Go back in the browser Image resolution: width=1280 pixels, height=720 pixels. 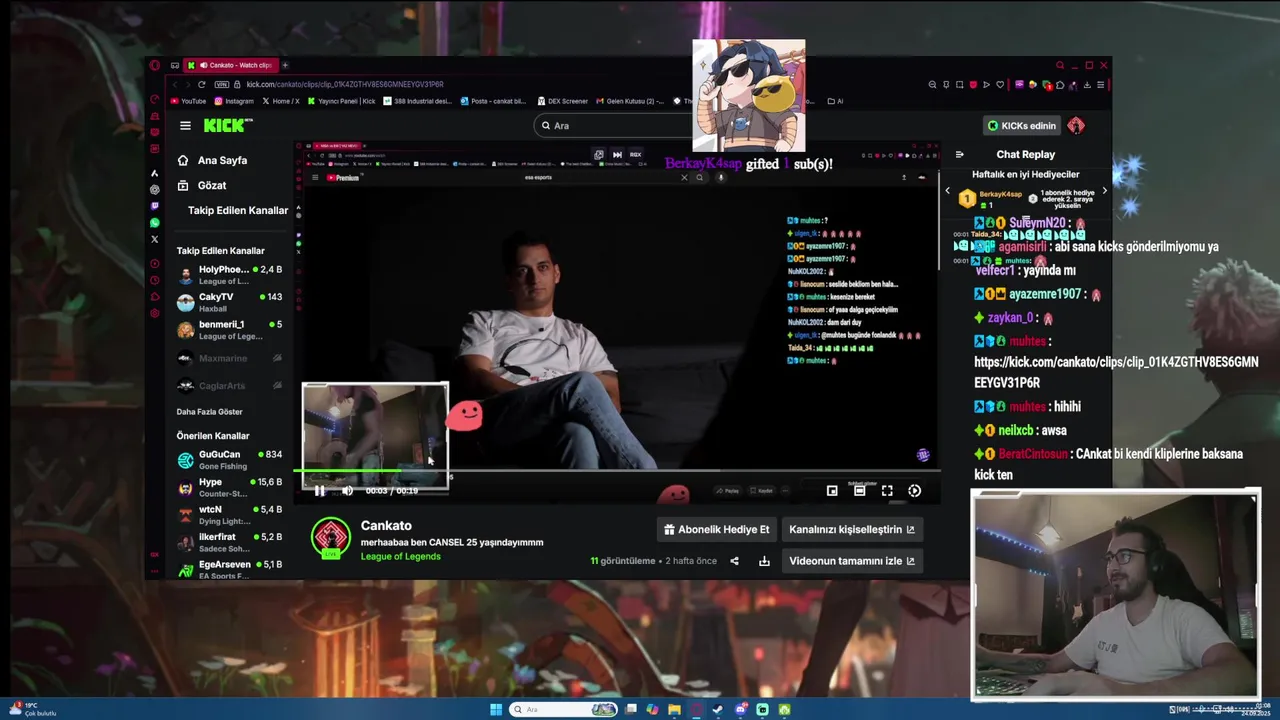[174, 84]
